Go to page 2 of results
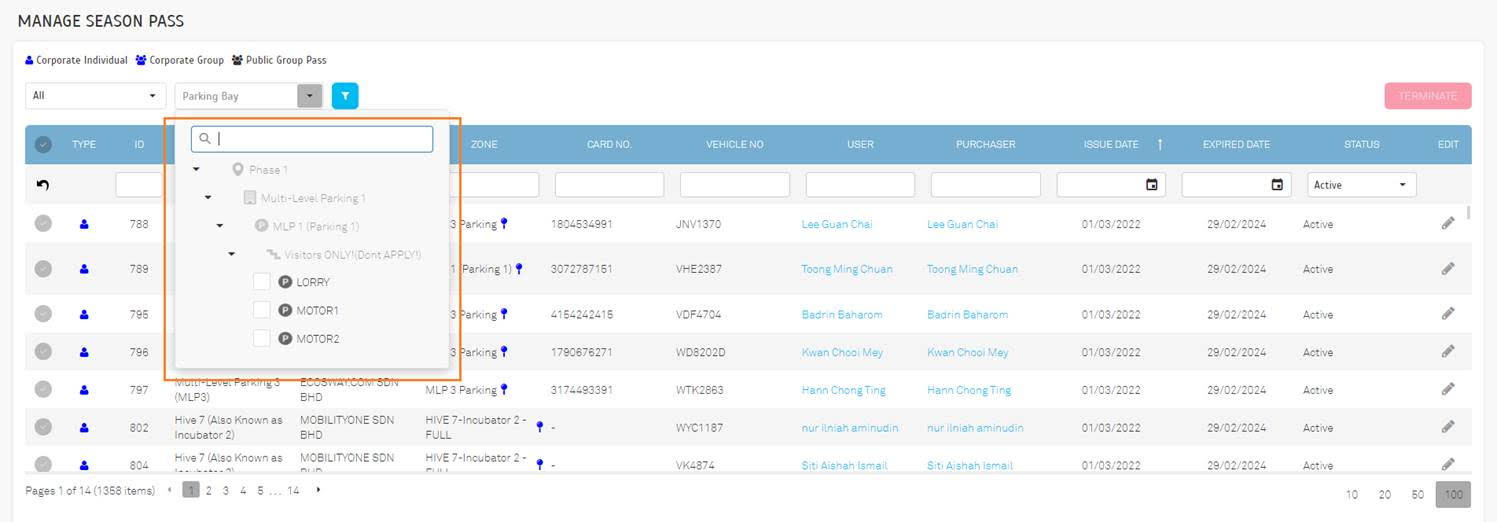Viewport: 1497px width, 522px height. [x=208, y=491]
